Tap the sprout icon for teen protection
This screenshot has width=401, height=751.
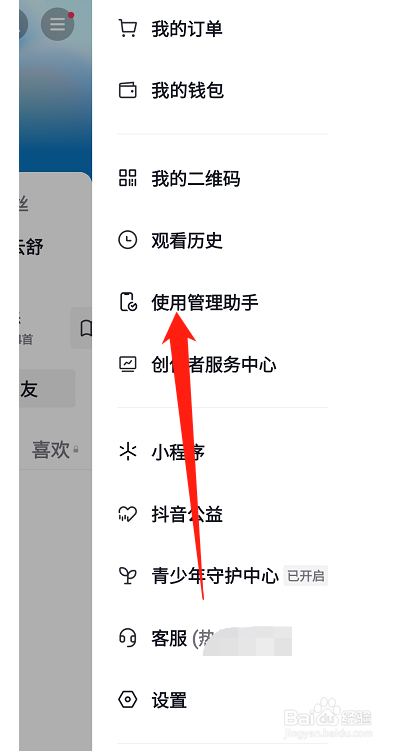tap(127, 576)
